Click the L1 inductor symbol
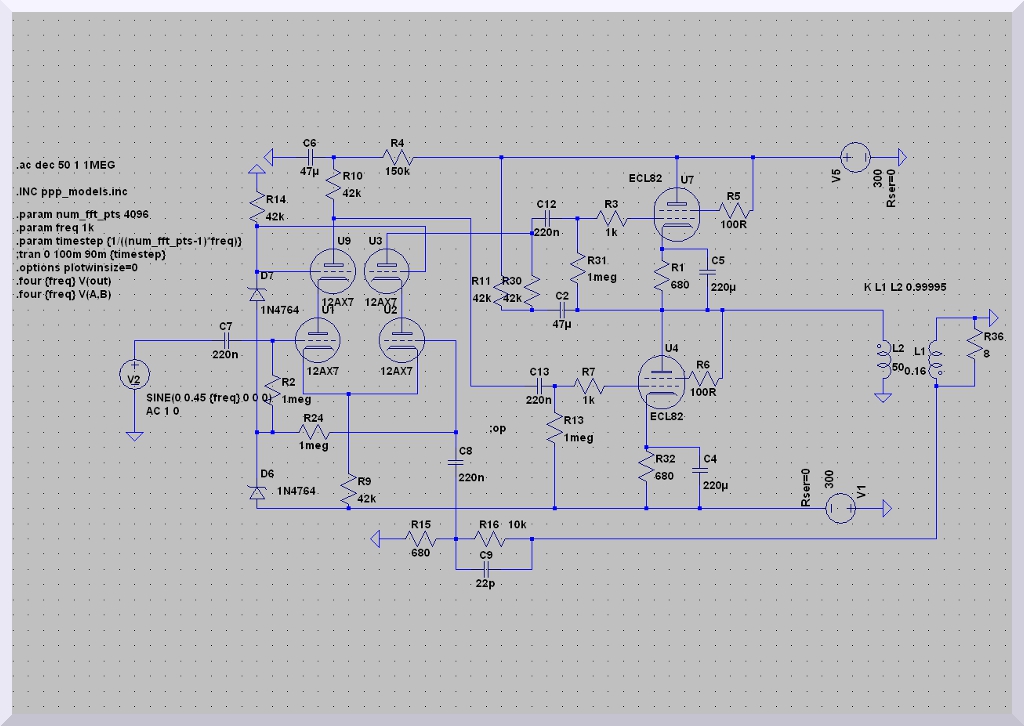Viewport: 1024px width, 726px height. pyautogui.click(x=935, y=359)
